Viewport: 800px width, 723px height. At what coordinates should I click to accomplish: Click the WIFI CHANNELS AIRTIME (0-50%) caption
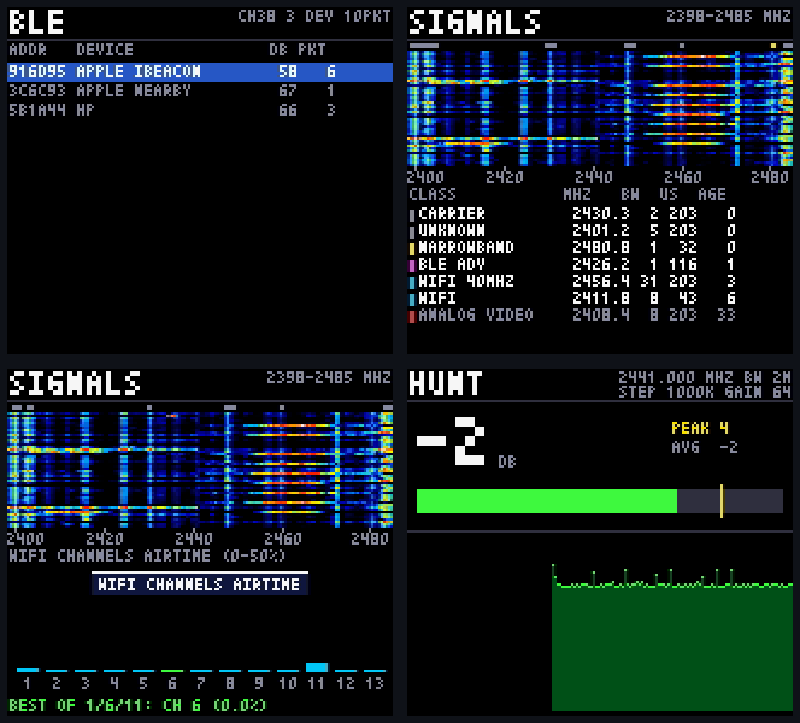coord(147,556)
